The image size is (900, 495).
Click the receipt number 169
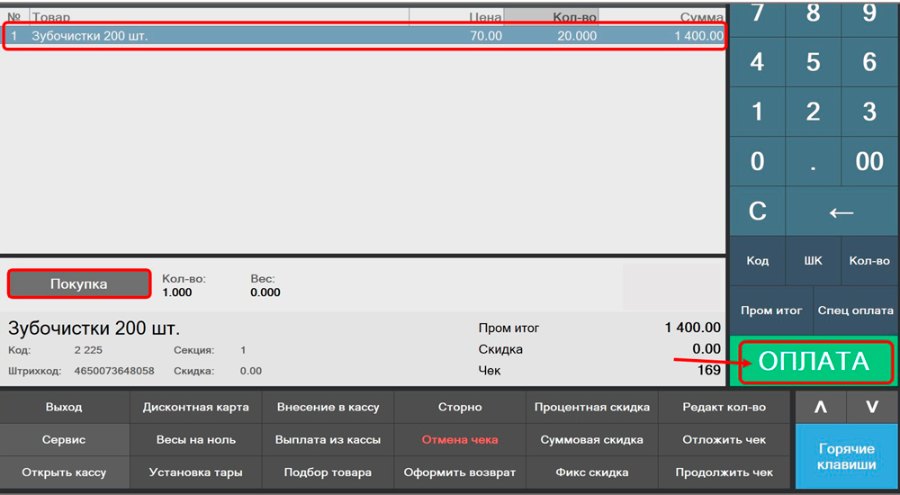pyautogui.click(x=709, y=370)
